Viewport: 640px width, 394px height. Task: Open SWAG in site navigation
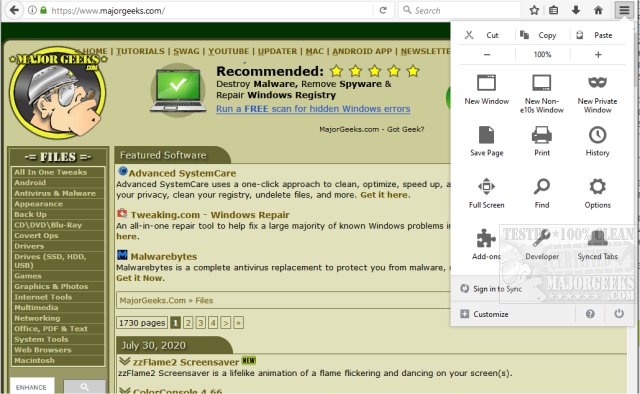(186, 51)
